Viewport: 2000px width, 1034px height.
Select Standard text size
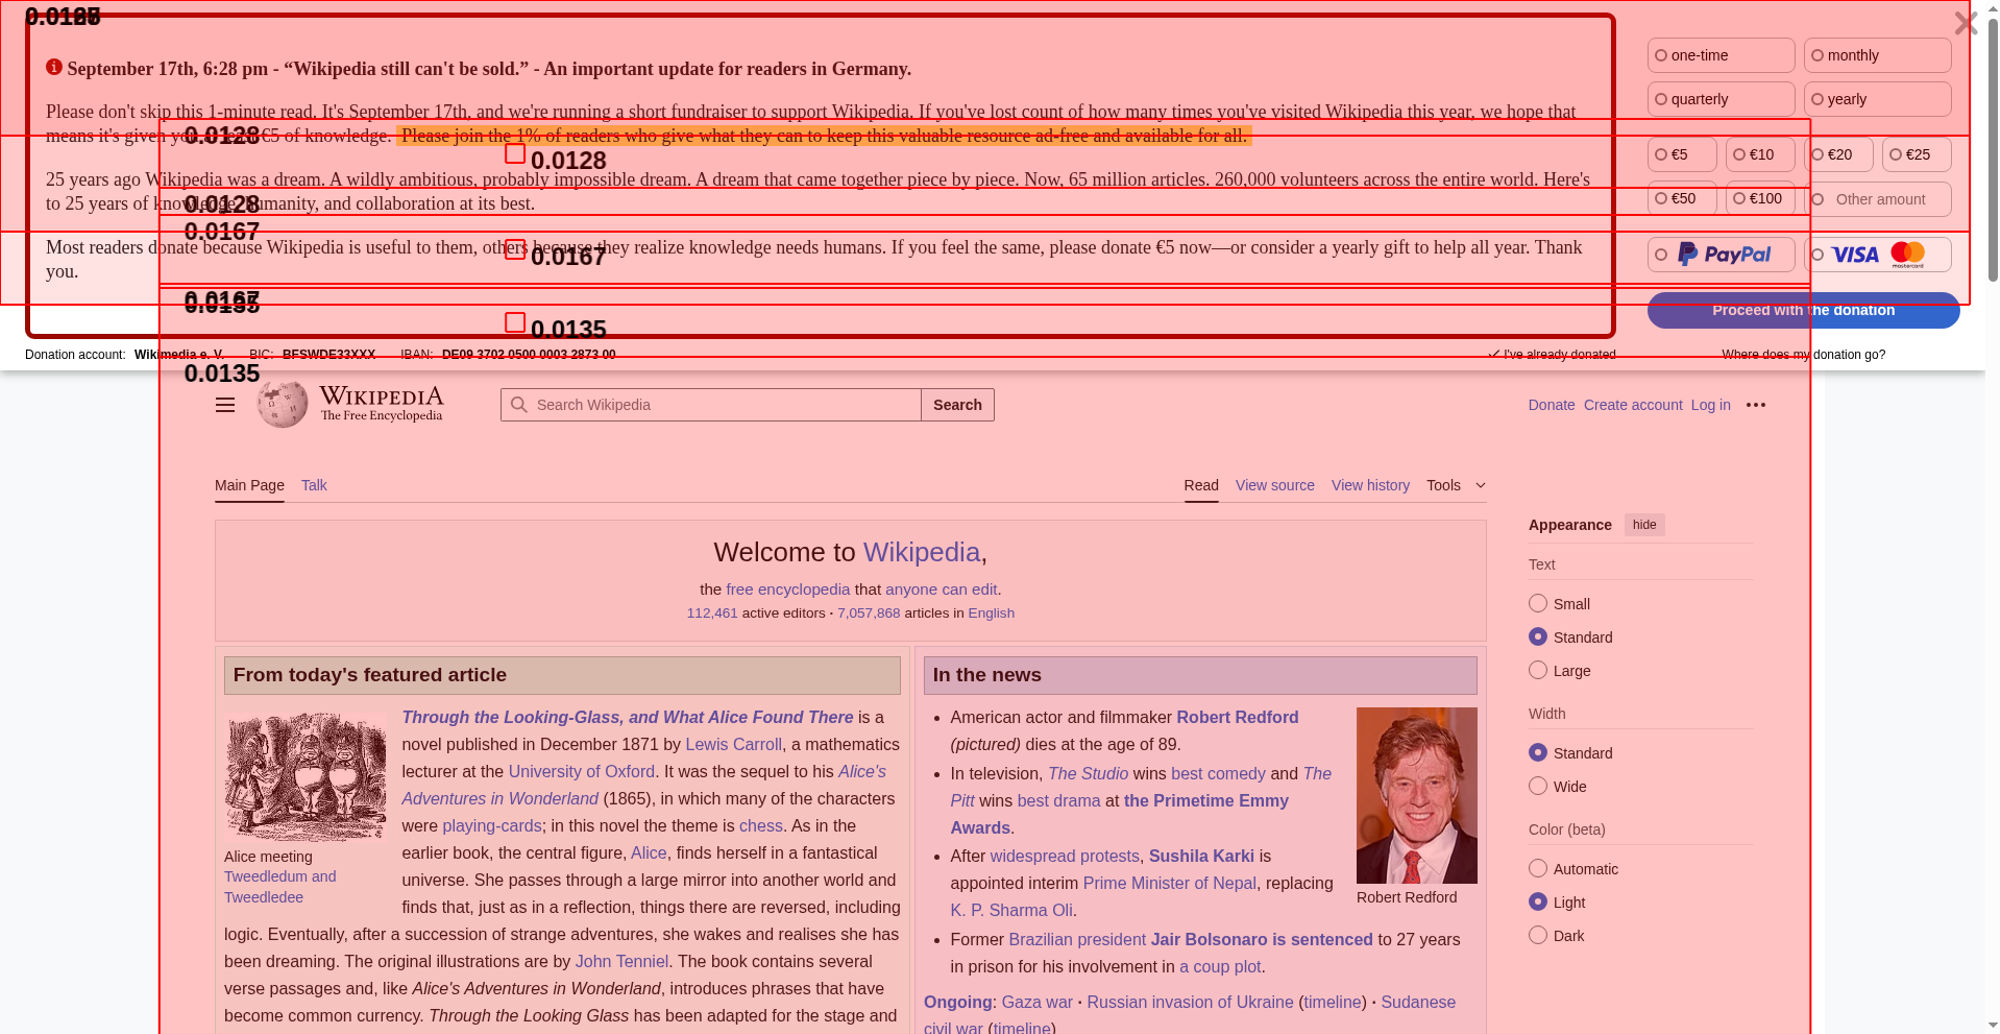click(1538, 637)
